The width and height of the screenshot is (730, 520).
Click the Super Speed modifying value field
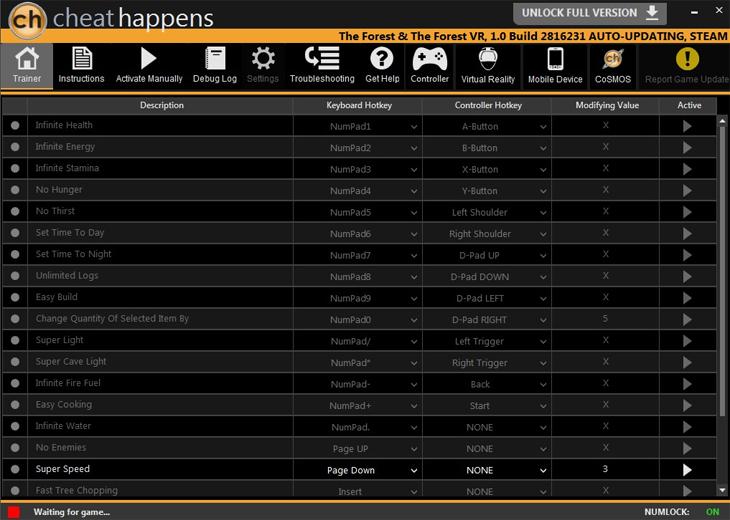point(605,469)
